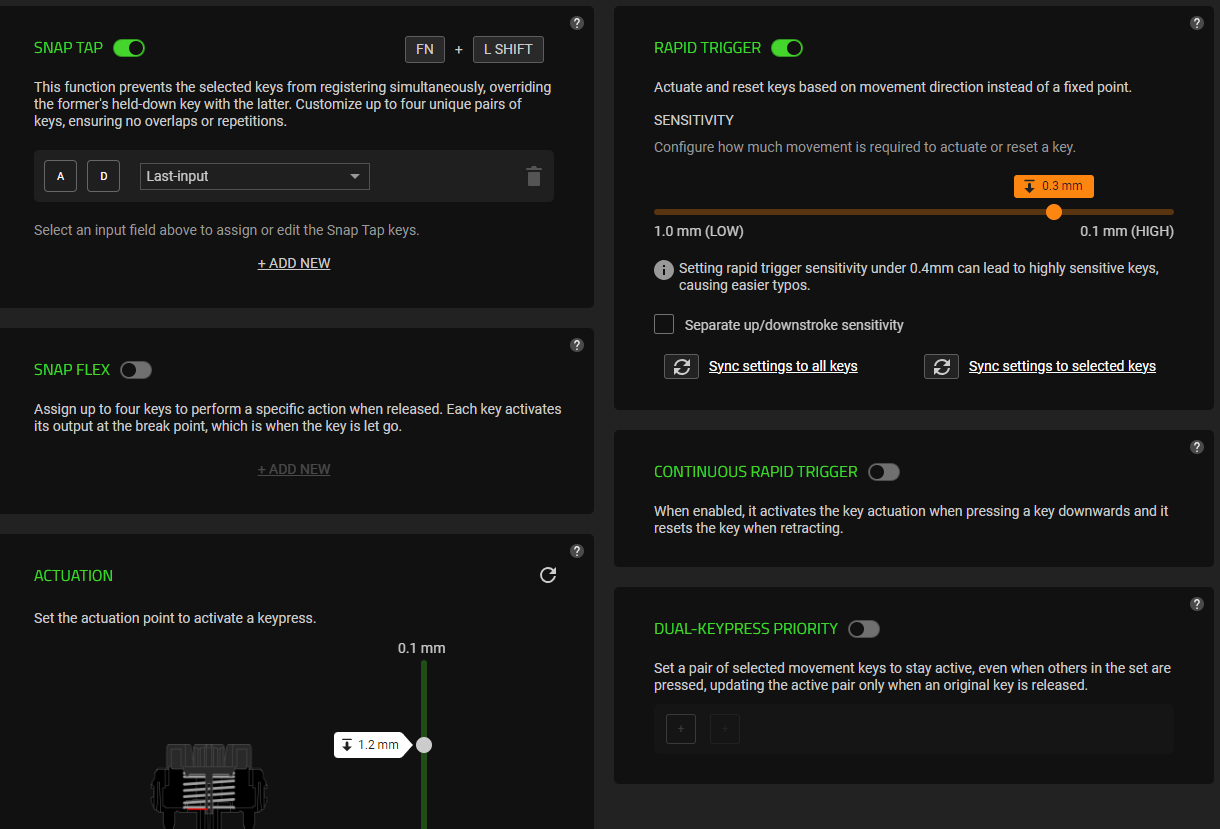Click the L SHIFT shortcut key button
Viewport: 1220px width, 829px height.
pyautogui.click(x=508, y=49)
